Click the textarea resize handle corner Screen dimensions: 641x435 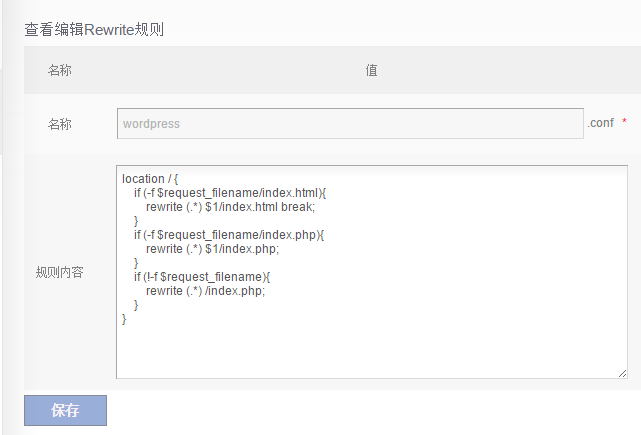pyautogui.click(x=622, y=373)
